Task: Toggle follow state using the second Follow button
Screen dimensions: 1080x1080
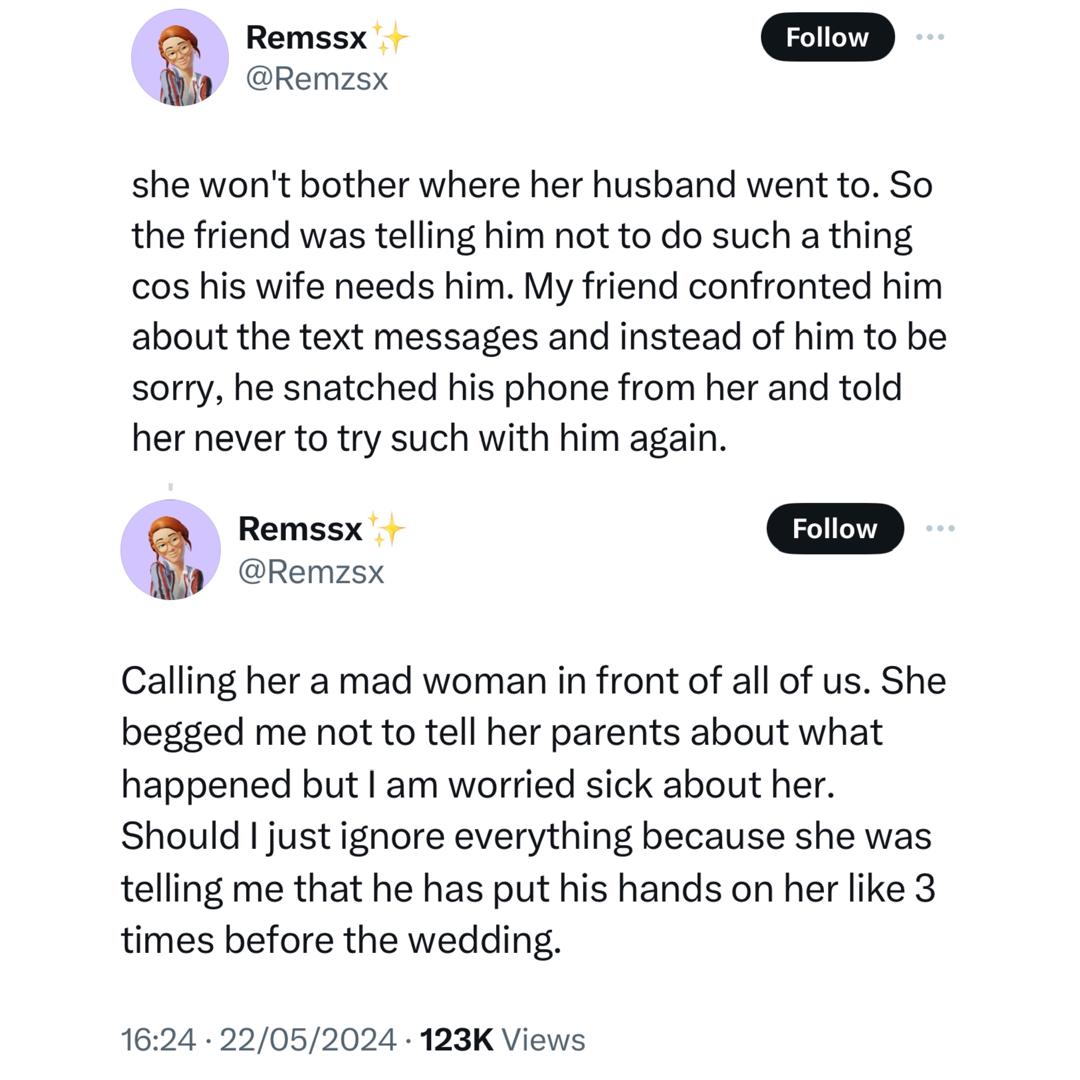Action: [x=834, y=528]
